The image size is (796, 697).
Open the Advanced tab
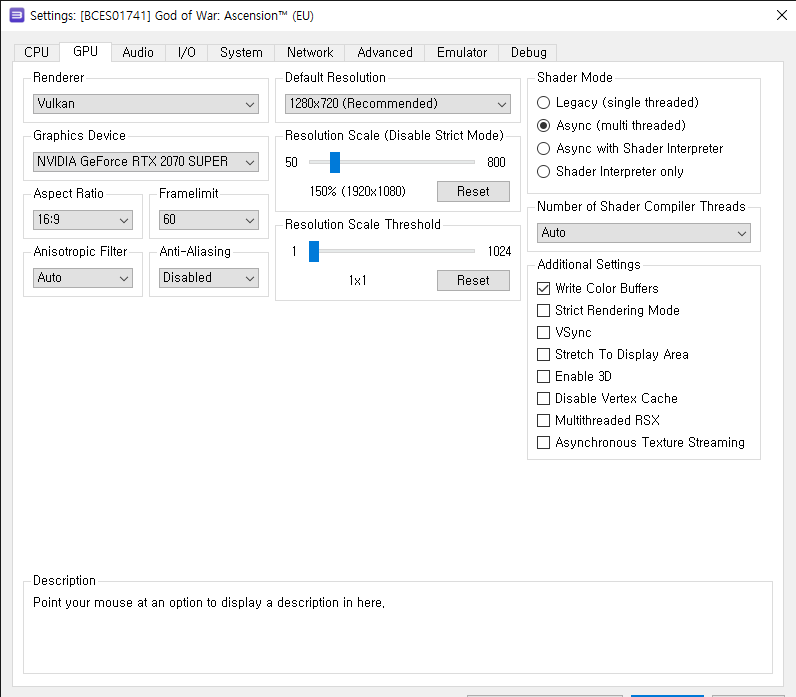385,52
